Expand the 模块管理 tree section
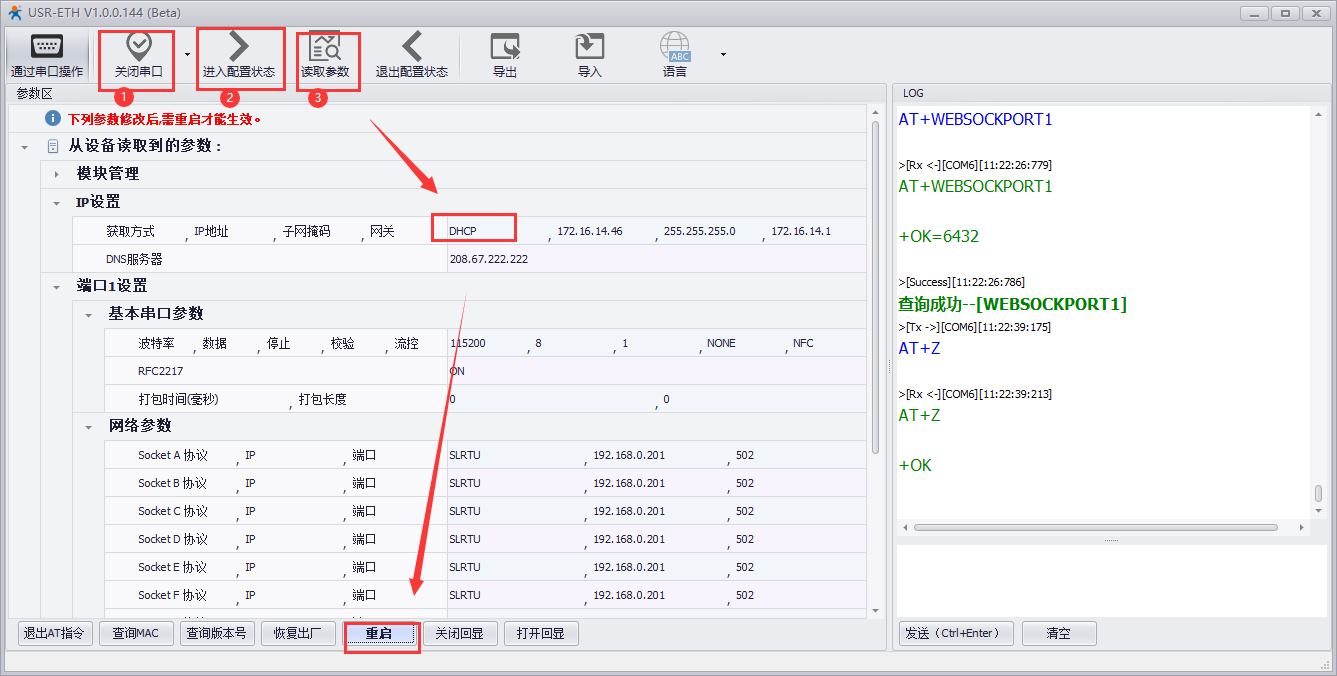 coord(57,175)
